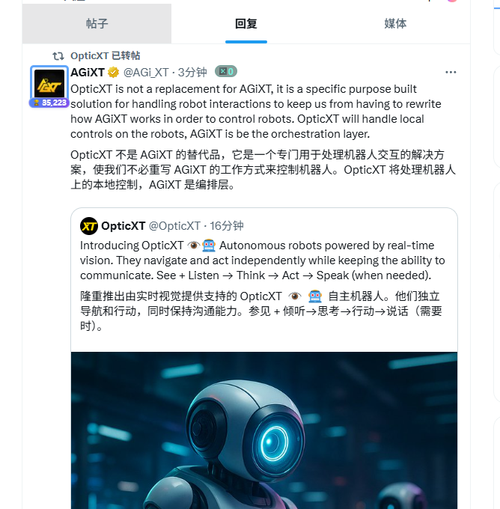This screenshot has width=500, height=509.
Task: Click the AGiXT display name
Action: pos(87,72)
